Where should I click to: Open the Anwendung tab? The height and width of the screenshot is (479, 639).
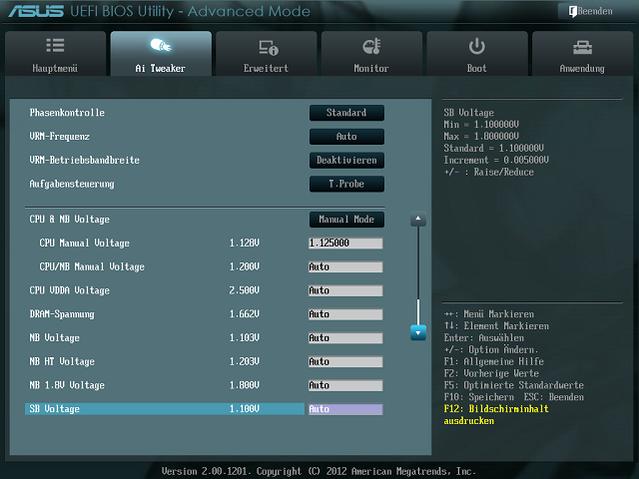tap(582, 53)
